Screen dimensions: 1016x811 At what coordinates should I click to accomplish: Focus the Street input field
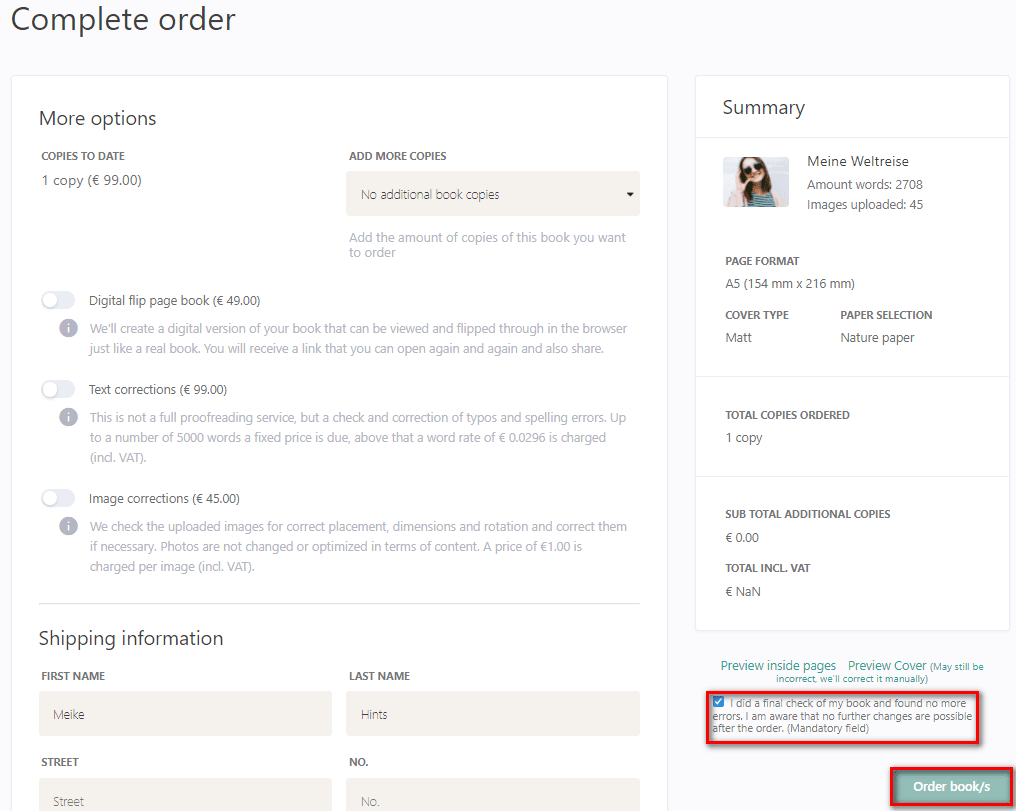[185, 795]
